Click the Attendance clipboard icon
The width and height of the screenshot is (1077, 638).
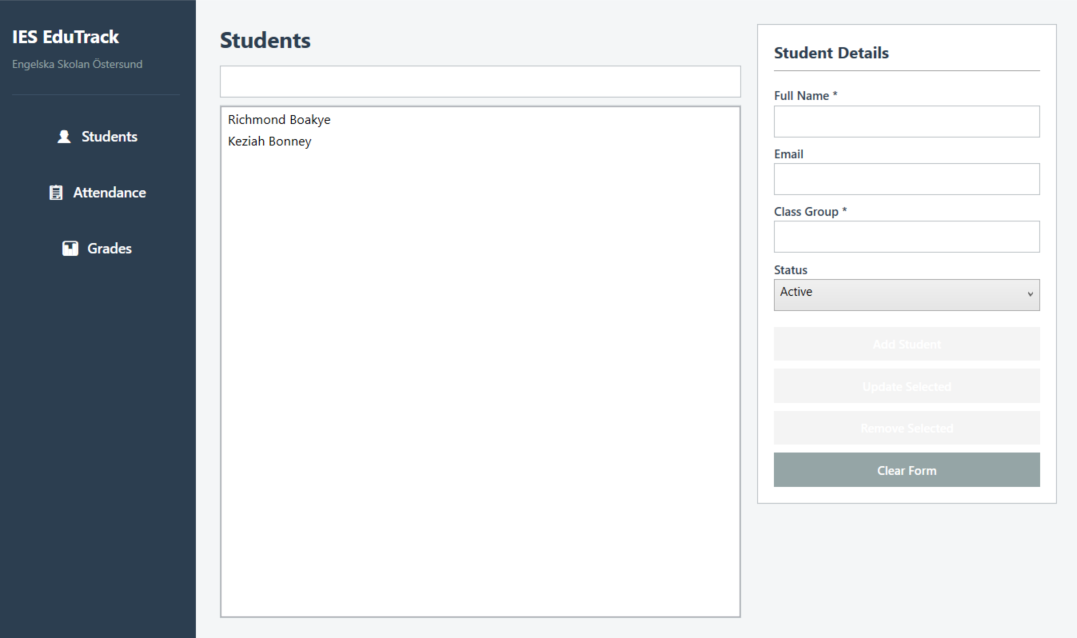[56, 193]
